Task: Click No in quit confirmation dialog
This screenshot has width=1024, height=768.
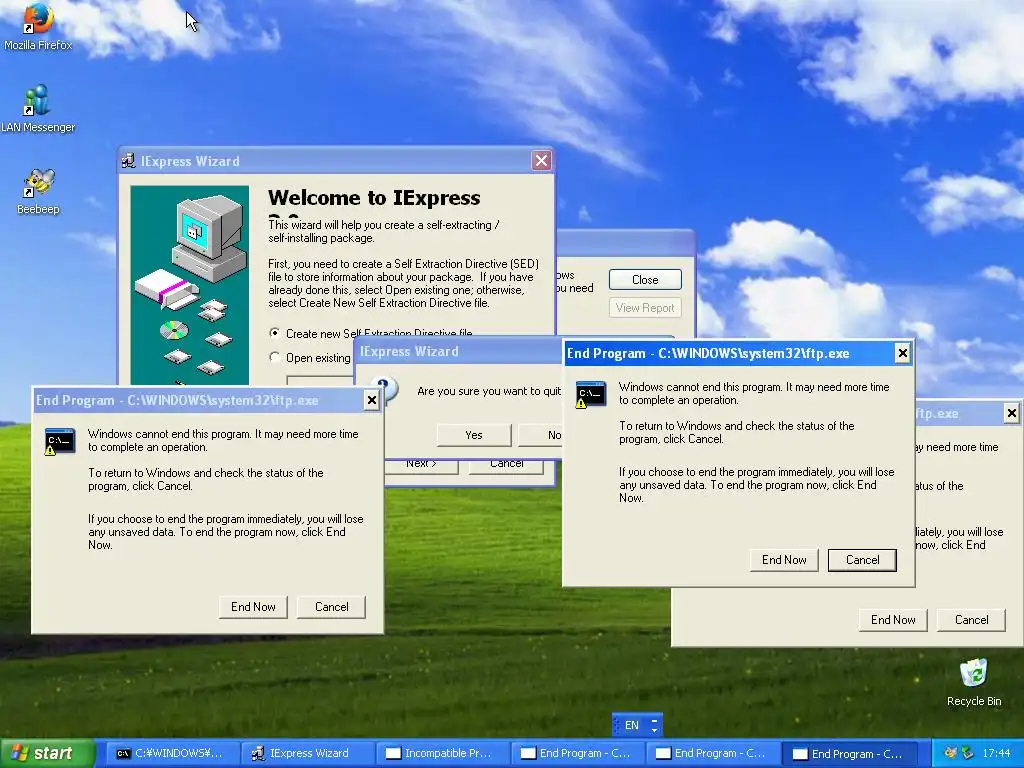Action: click(541, 435)
